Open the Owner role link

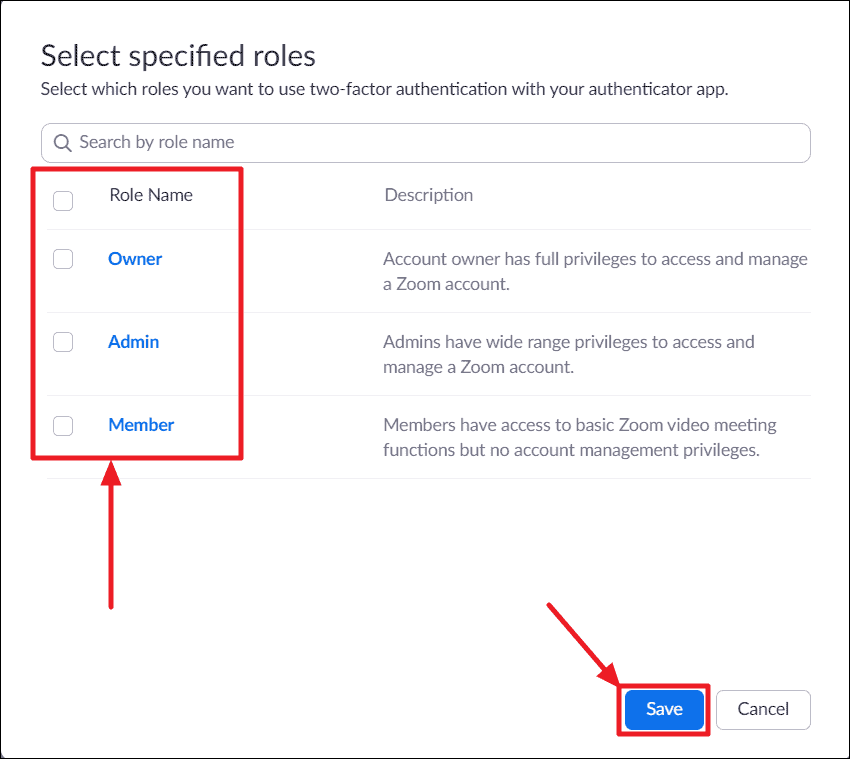coord(135,259)
